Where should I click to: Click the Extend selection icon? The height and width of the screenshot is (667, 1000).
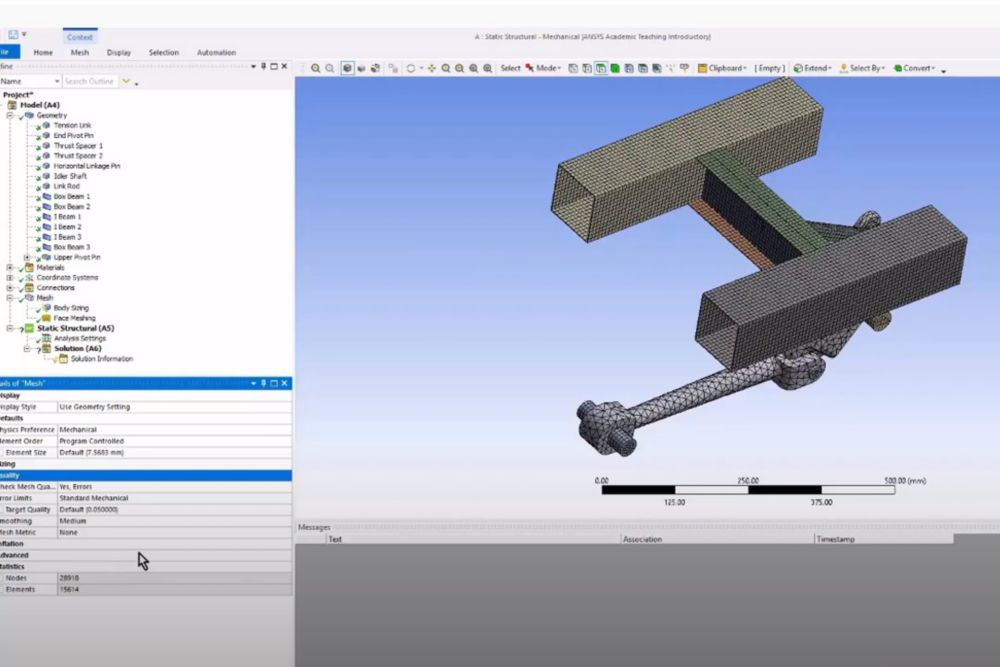[798, 68]
